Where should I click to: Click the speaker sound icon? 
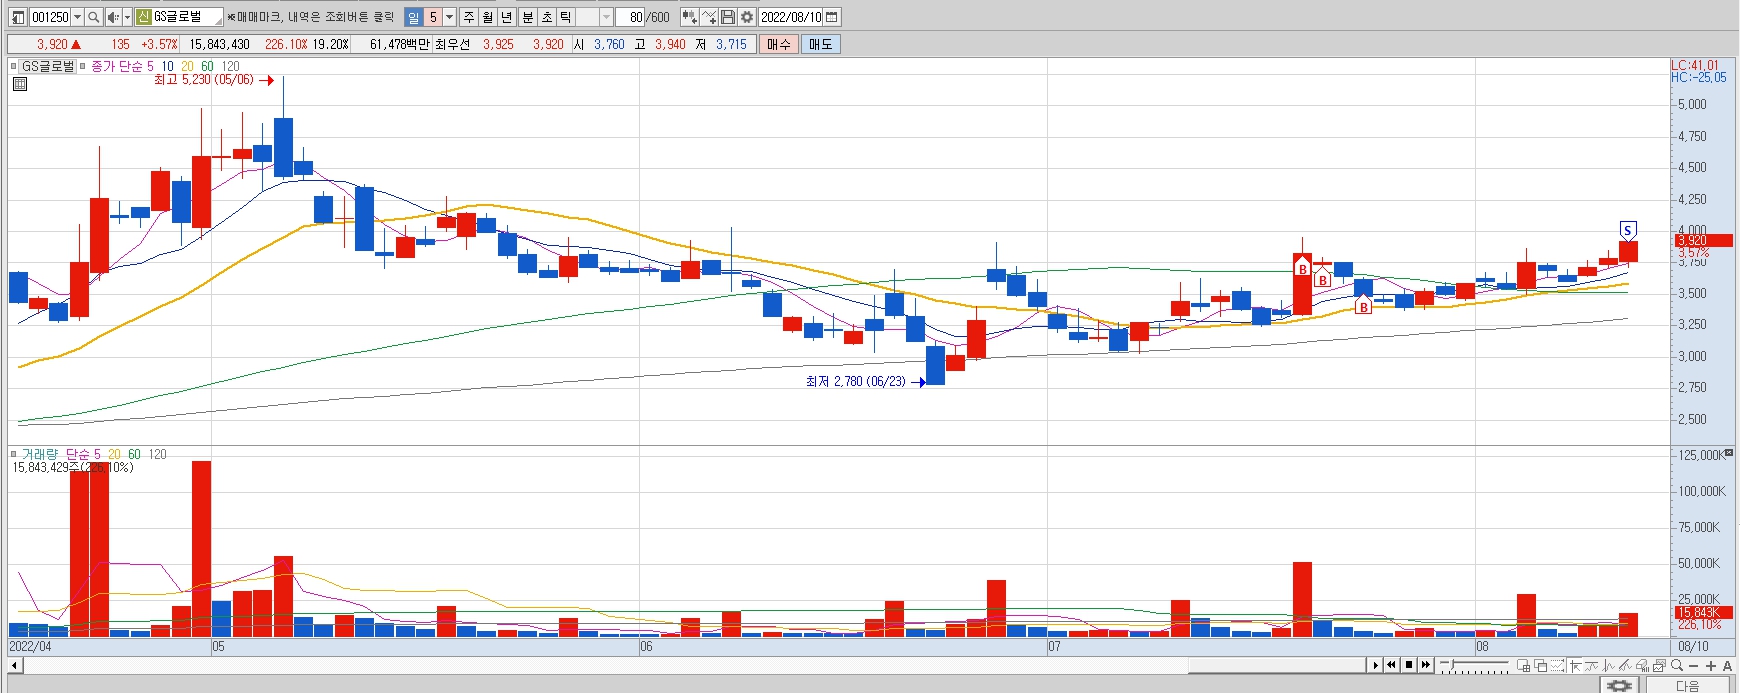click(113, 17)
